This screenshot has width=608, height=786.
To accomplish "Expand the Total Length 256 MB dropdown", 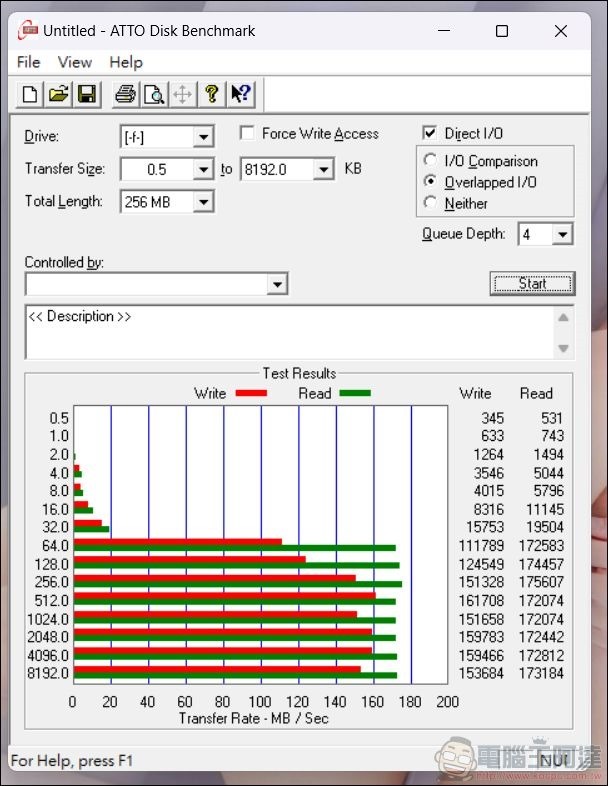I will (x=204, y=202).
